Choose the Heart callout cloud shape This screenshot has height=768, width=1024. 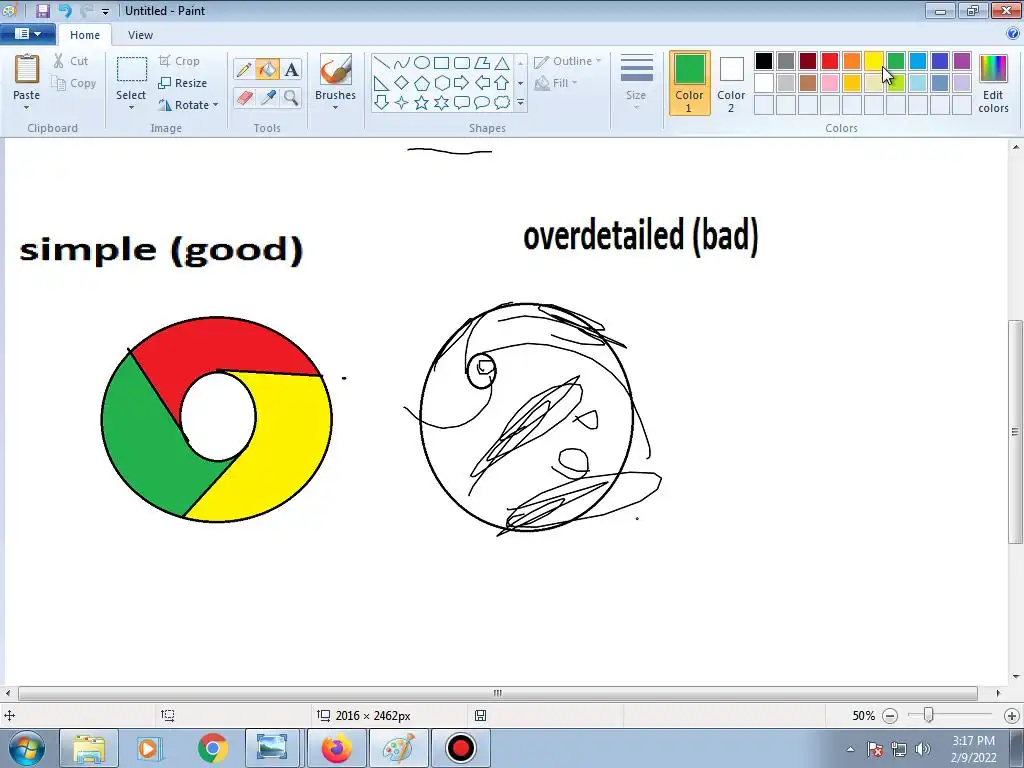tap(502, 103)
